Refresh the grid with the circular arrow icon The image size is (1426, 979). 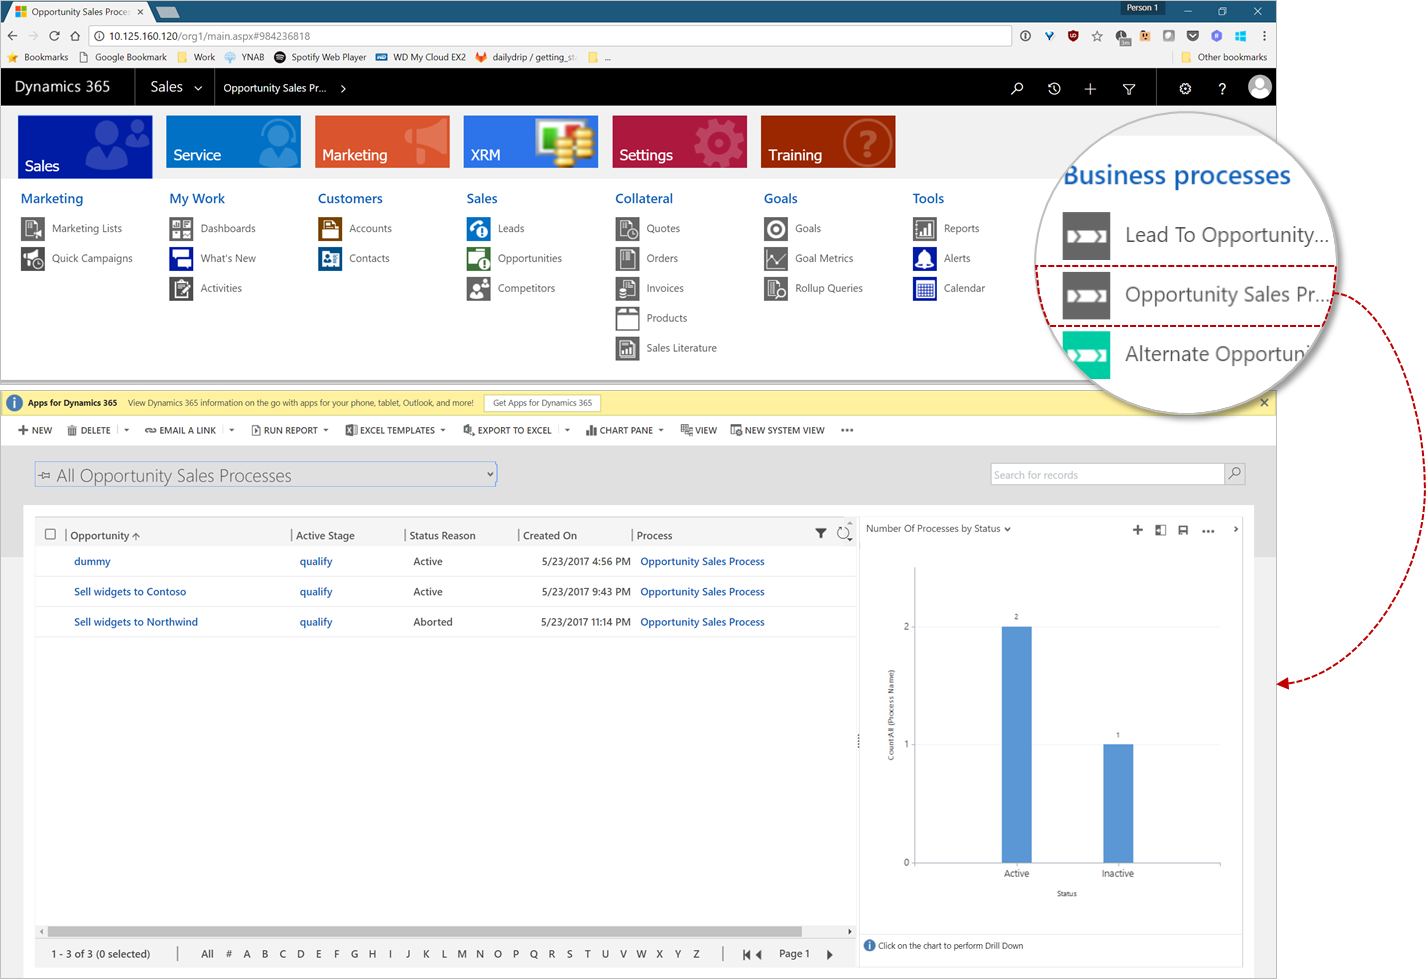[x=845, y=533]
